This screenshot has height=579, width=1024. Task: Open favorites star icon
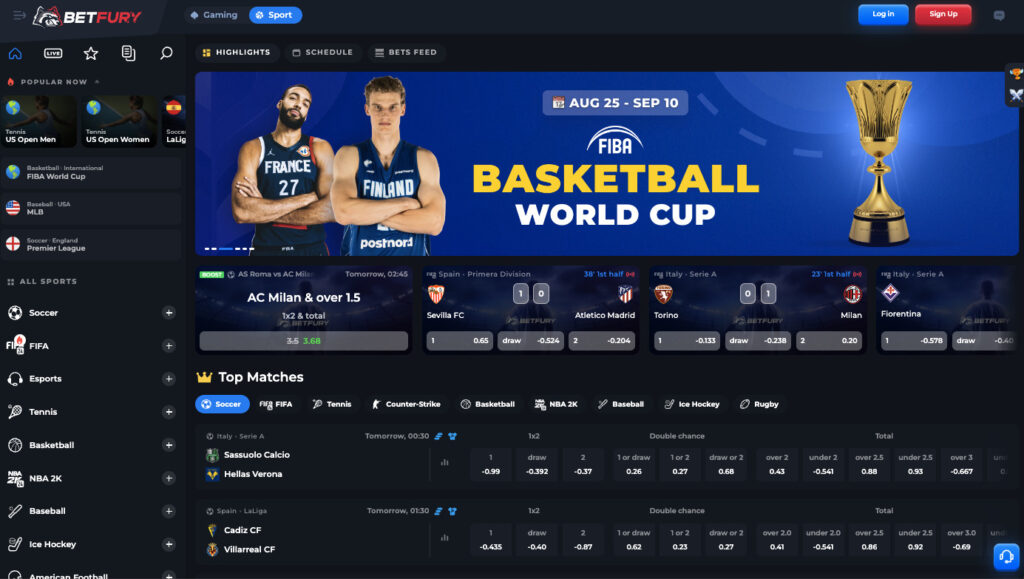pyautogui.click(x=91, y=54)
